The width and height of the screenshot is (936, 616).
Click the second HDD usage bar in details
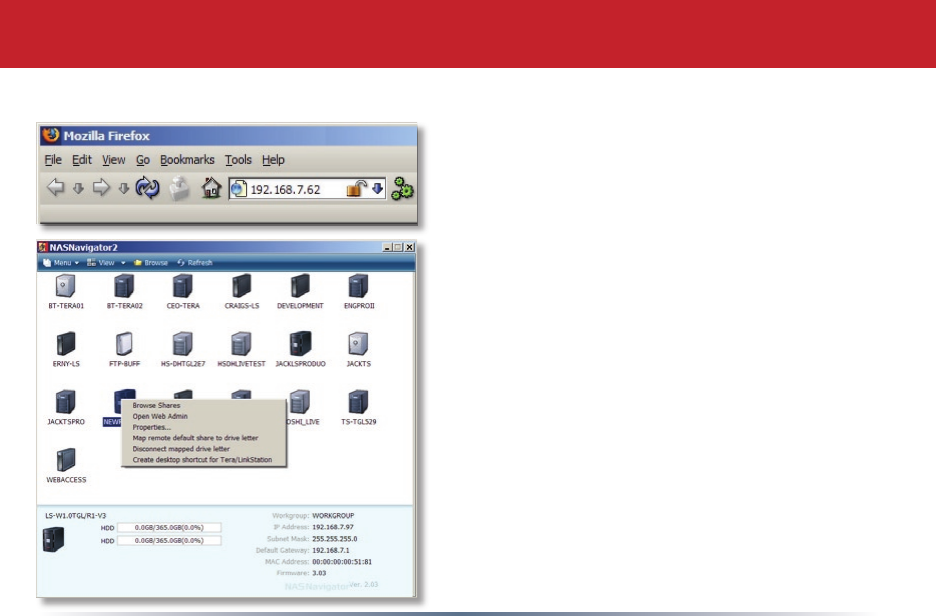point(169,541)
